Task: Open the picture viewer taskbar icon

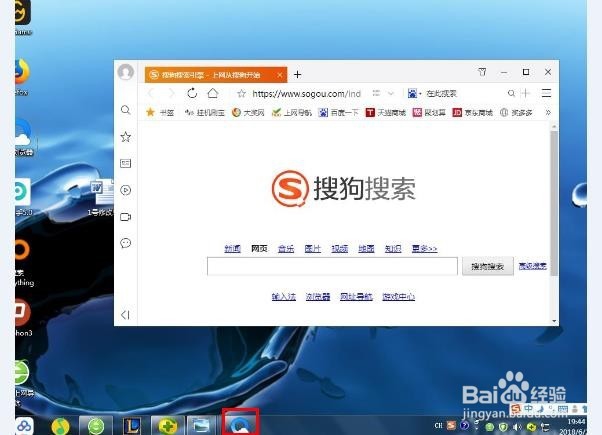Action: click(x=201, y=426)
